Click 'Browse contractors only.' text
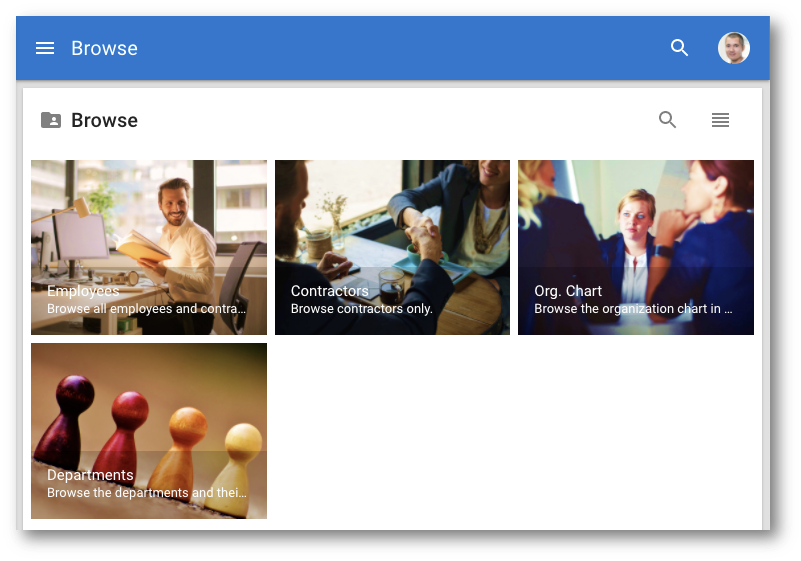Image resolution: width=801 pixels, height=561 pixels. pyautogui.click(x=362, y=309)
